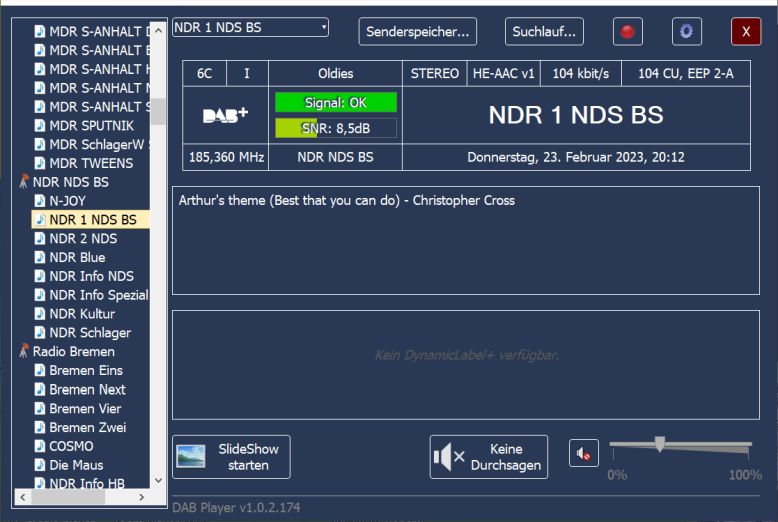Click the Signal: OK indicator bar
778x522 pixels.
tap(336, 102)
